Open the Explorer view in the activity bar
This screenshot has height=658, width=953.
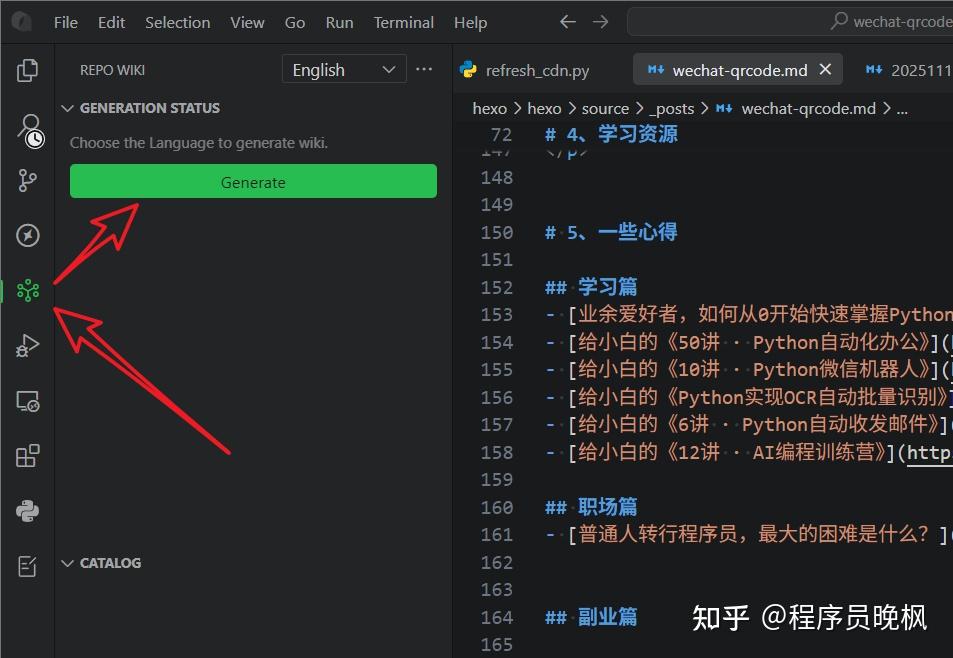[27, 70]
